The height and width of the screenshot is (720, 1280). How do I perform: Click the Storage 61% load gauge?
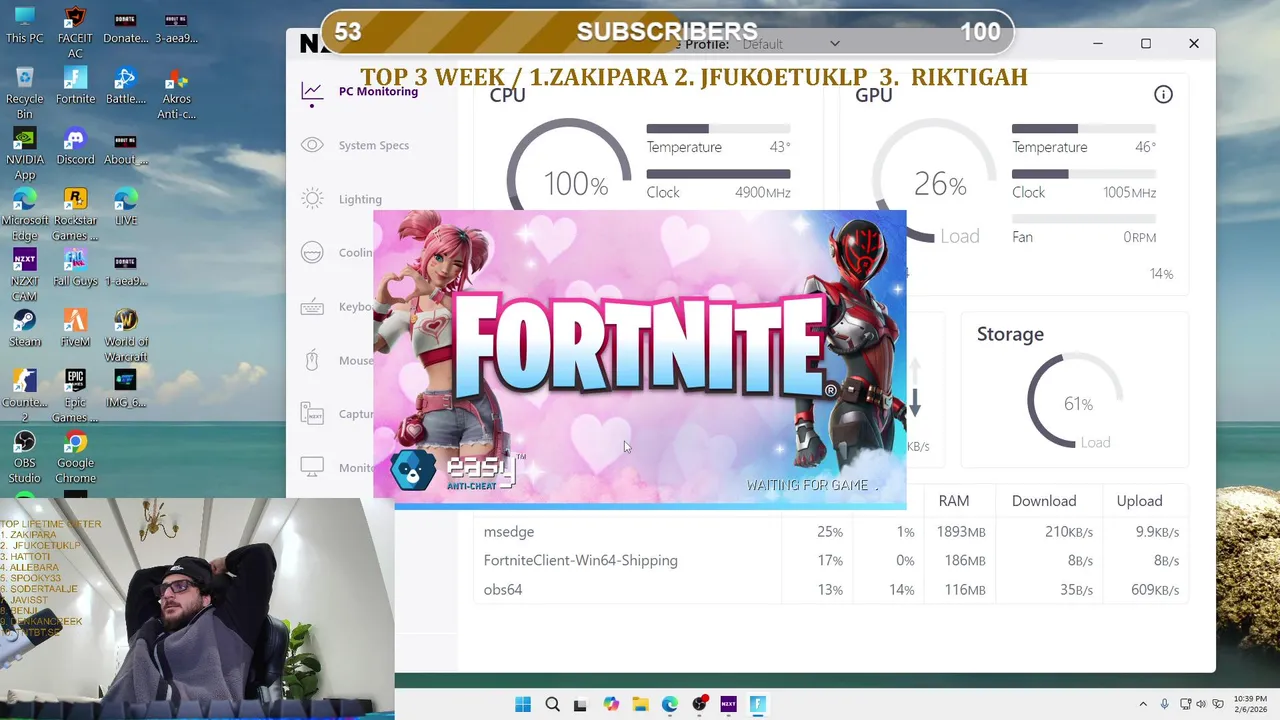click(x=1075, y=402)
